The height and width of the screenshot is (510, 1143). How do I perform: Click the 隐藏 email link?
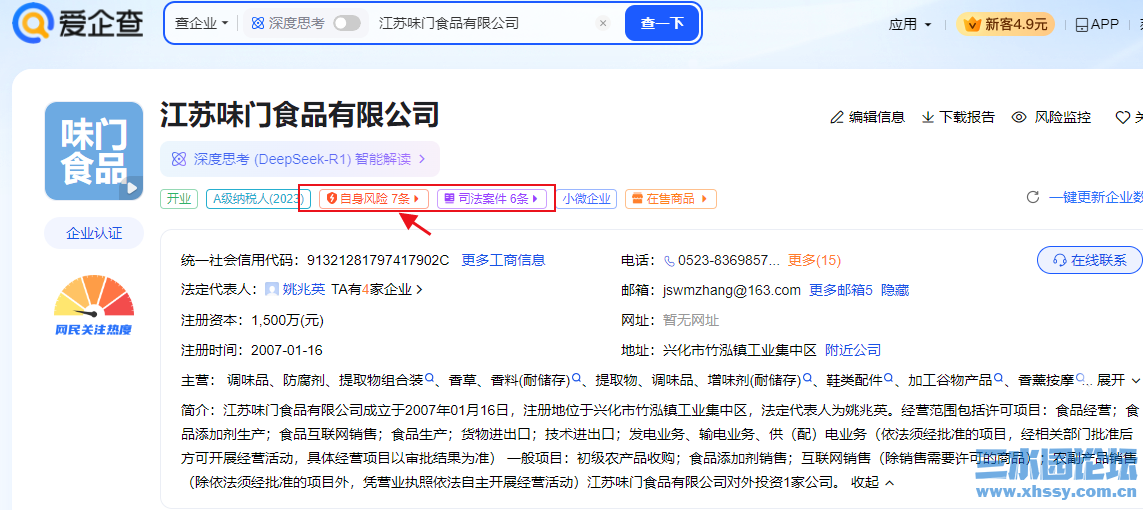pyautogui.click(x=895, y=291)
